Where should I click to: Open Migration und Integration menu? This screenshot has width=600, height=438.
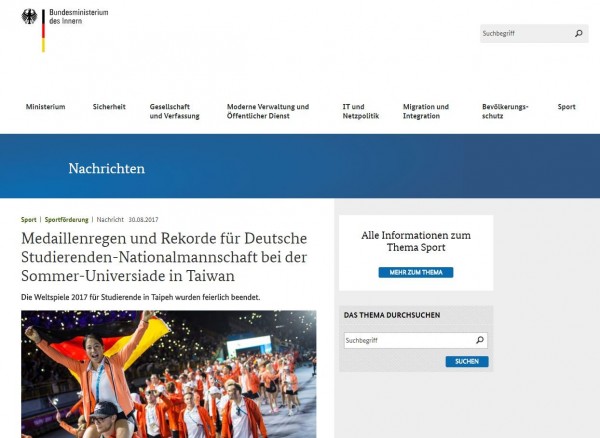click(x=426, y=111)
